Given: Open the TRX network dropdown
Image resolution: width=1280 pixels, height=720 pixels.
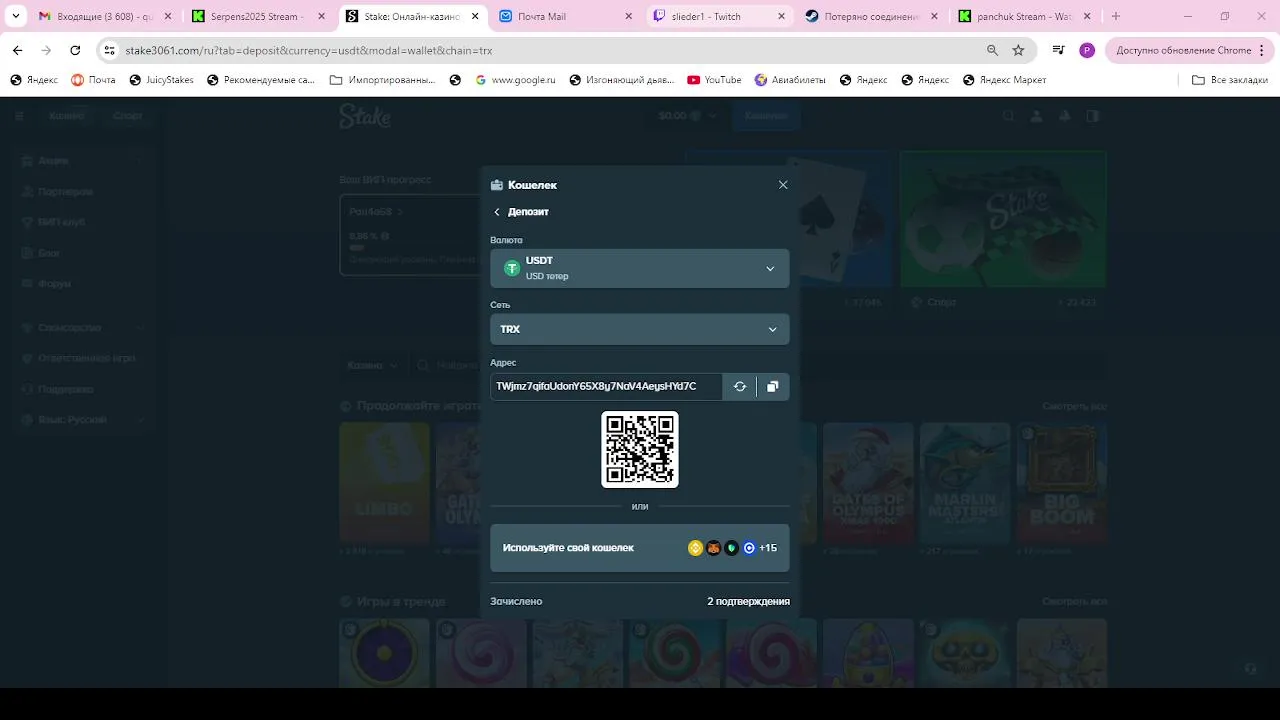Looking at the screenshot, I should 640,329.
